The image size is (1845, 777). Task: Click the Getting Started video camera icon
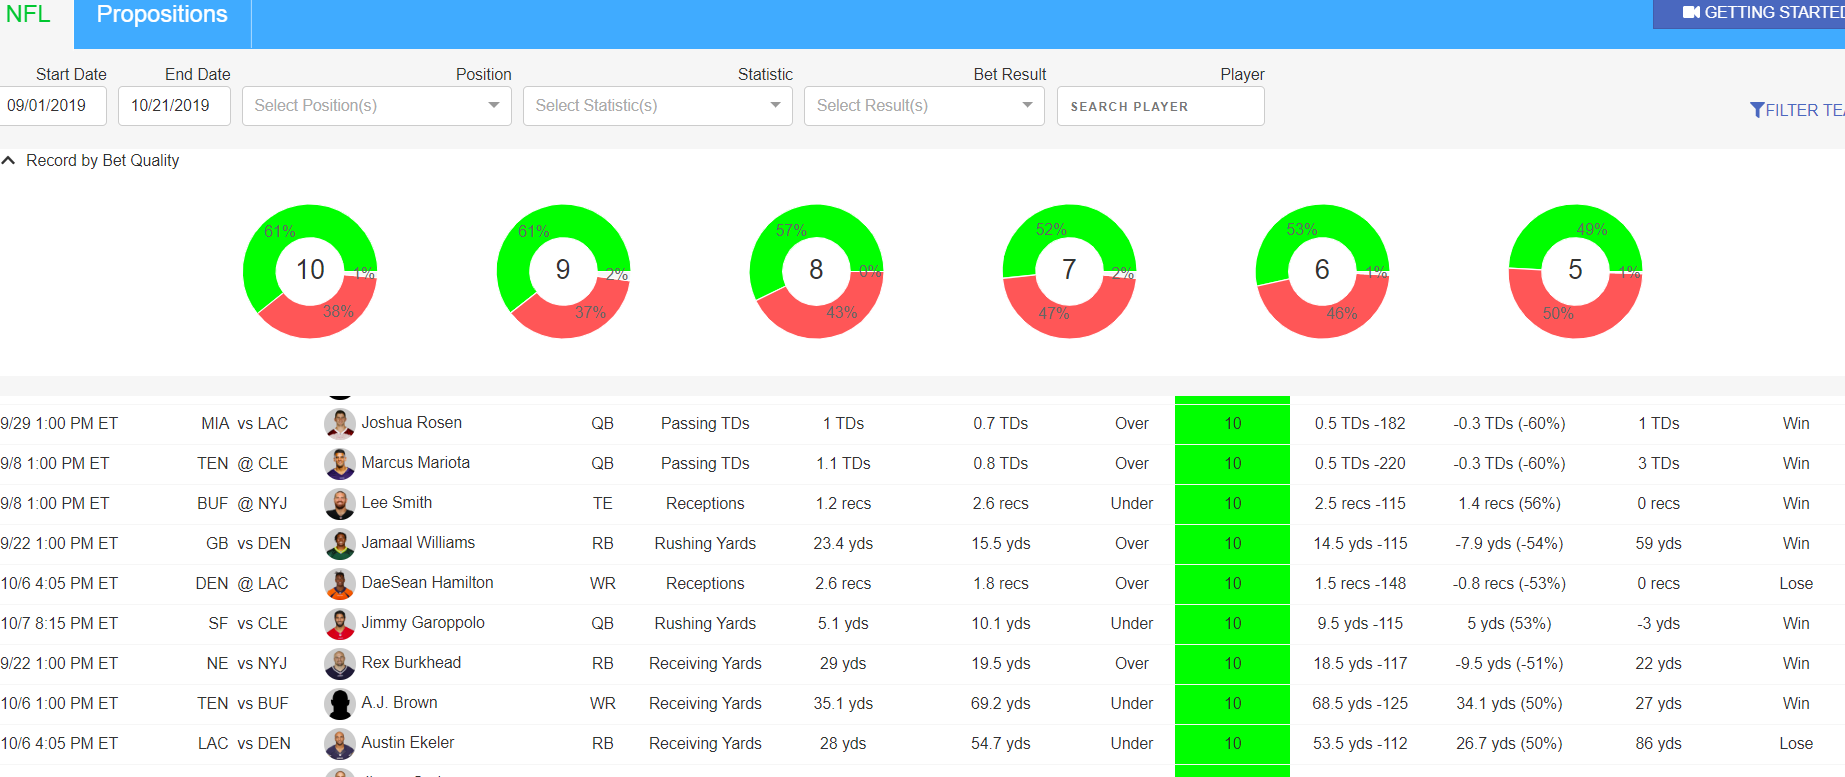point(1691,13)
